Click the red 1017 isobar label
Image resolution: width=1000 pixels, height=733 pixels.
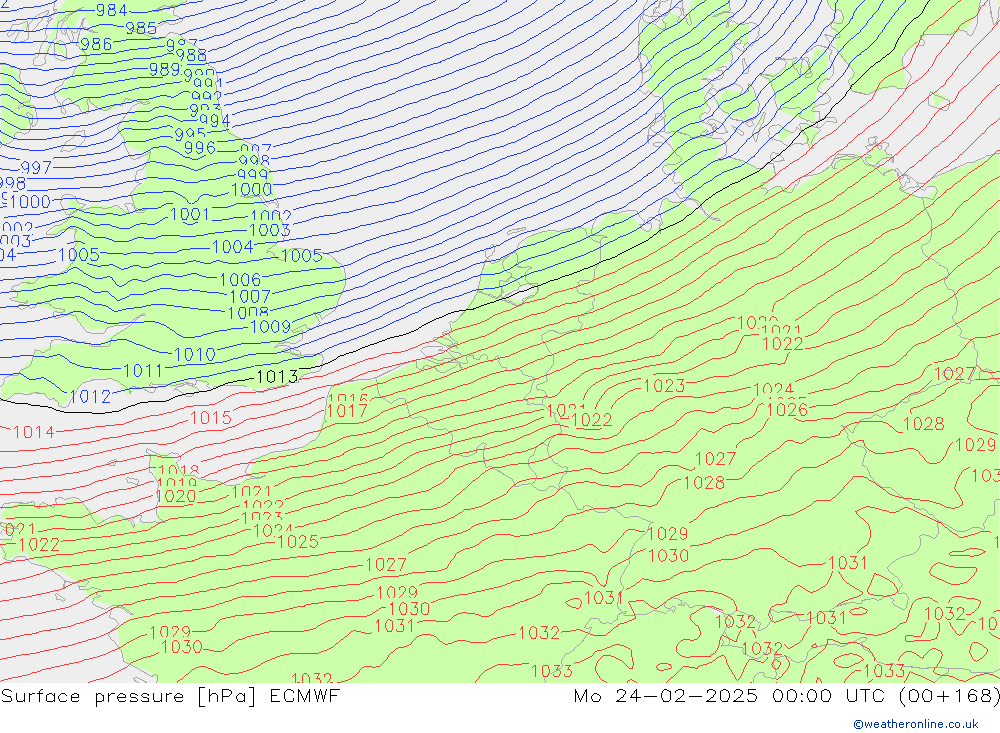(348, 411)
